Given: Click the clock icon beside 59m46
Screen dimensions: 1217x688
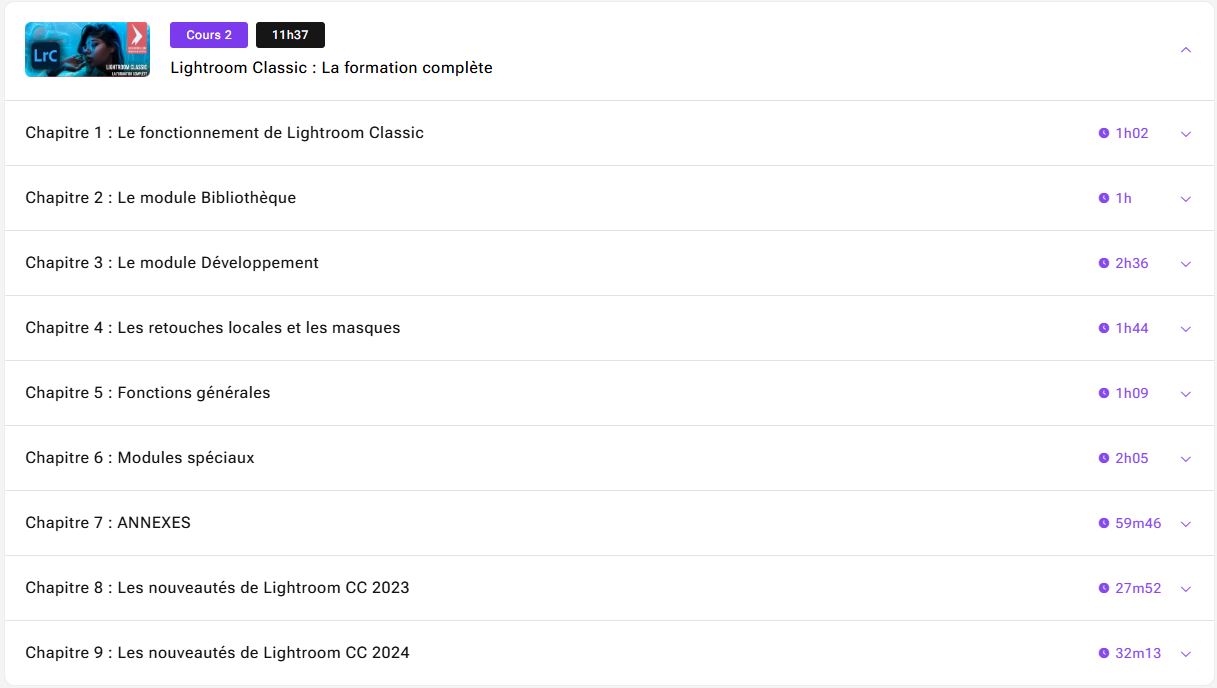Looking at the screenshot, I should coord(1104,523).
